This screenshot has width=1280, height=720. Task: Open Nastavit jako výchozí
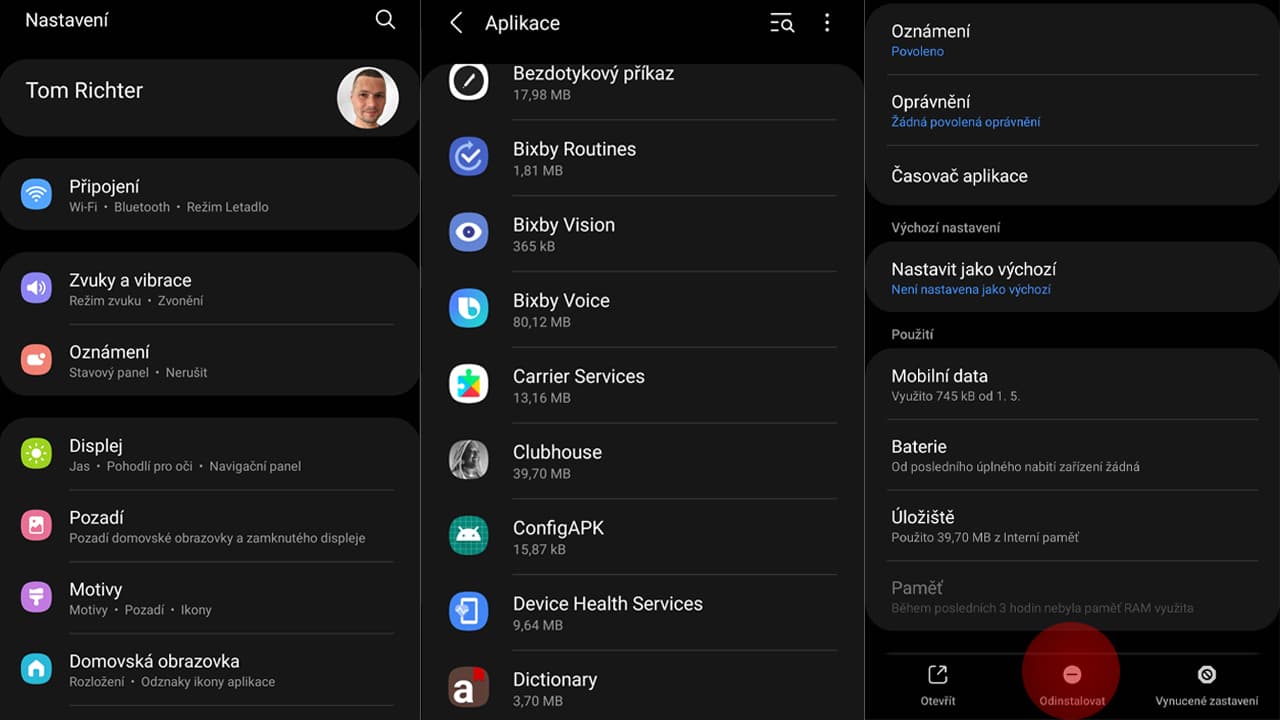(1072, 278)
